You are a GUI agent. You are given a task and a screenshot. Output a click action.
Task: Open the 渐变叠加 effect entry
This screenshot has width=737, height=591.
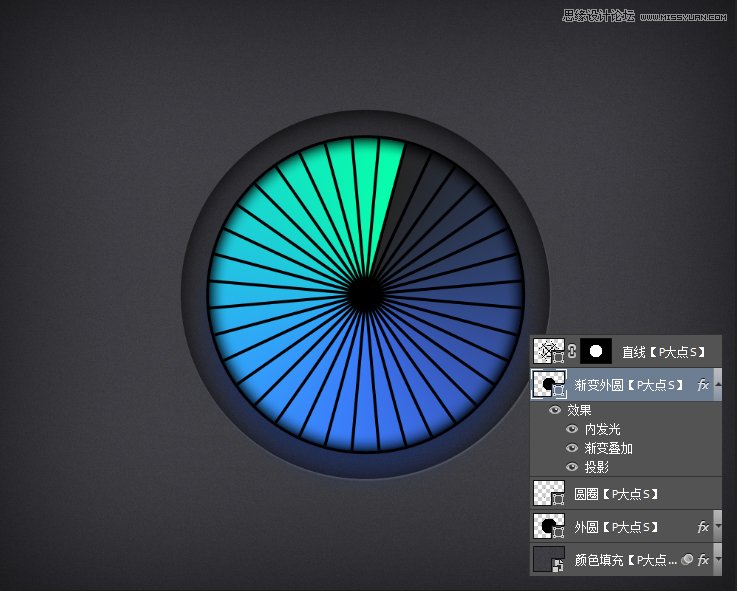coord(609,448)
